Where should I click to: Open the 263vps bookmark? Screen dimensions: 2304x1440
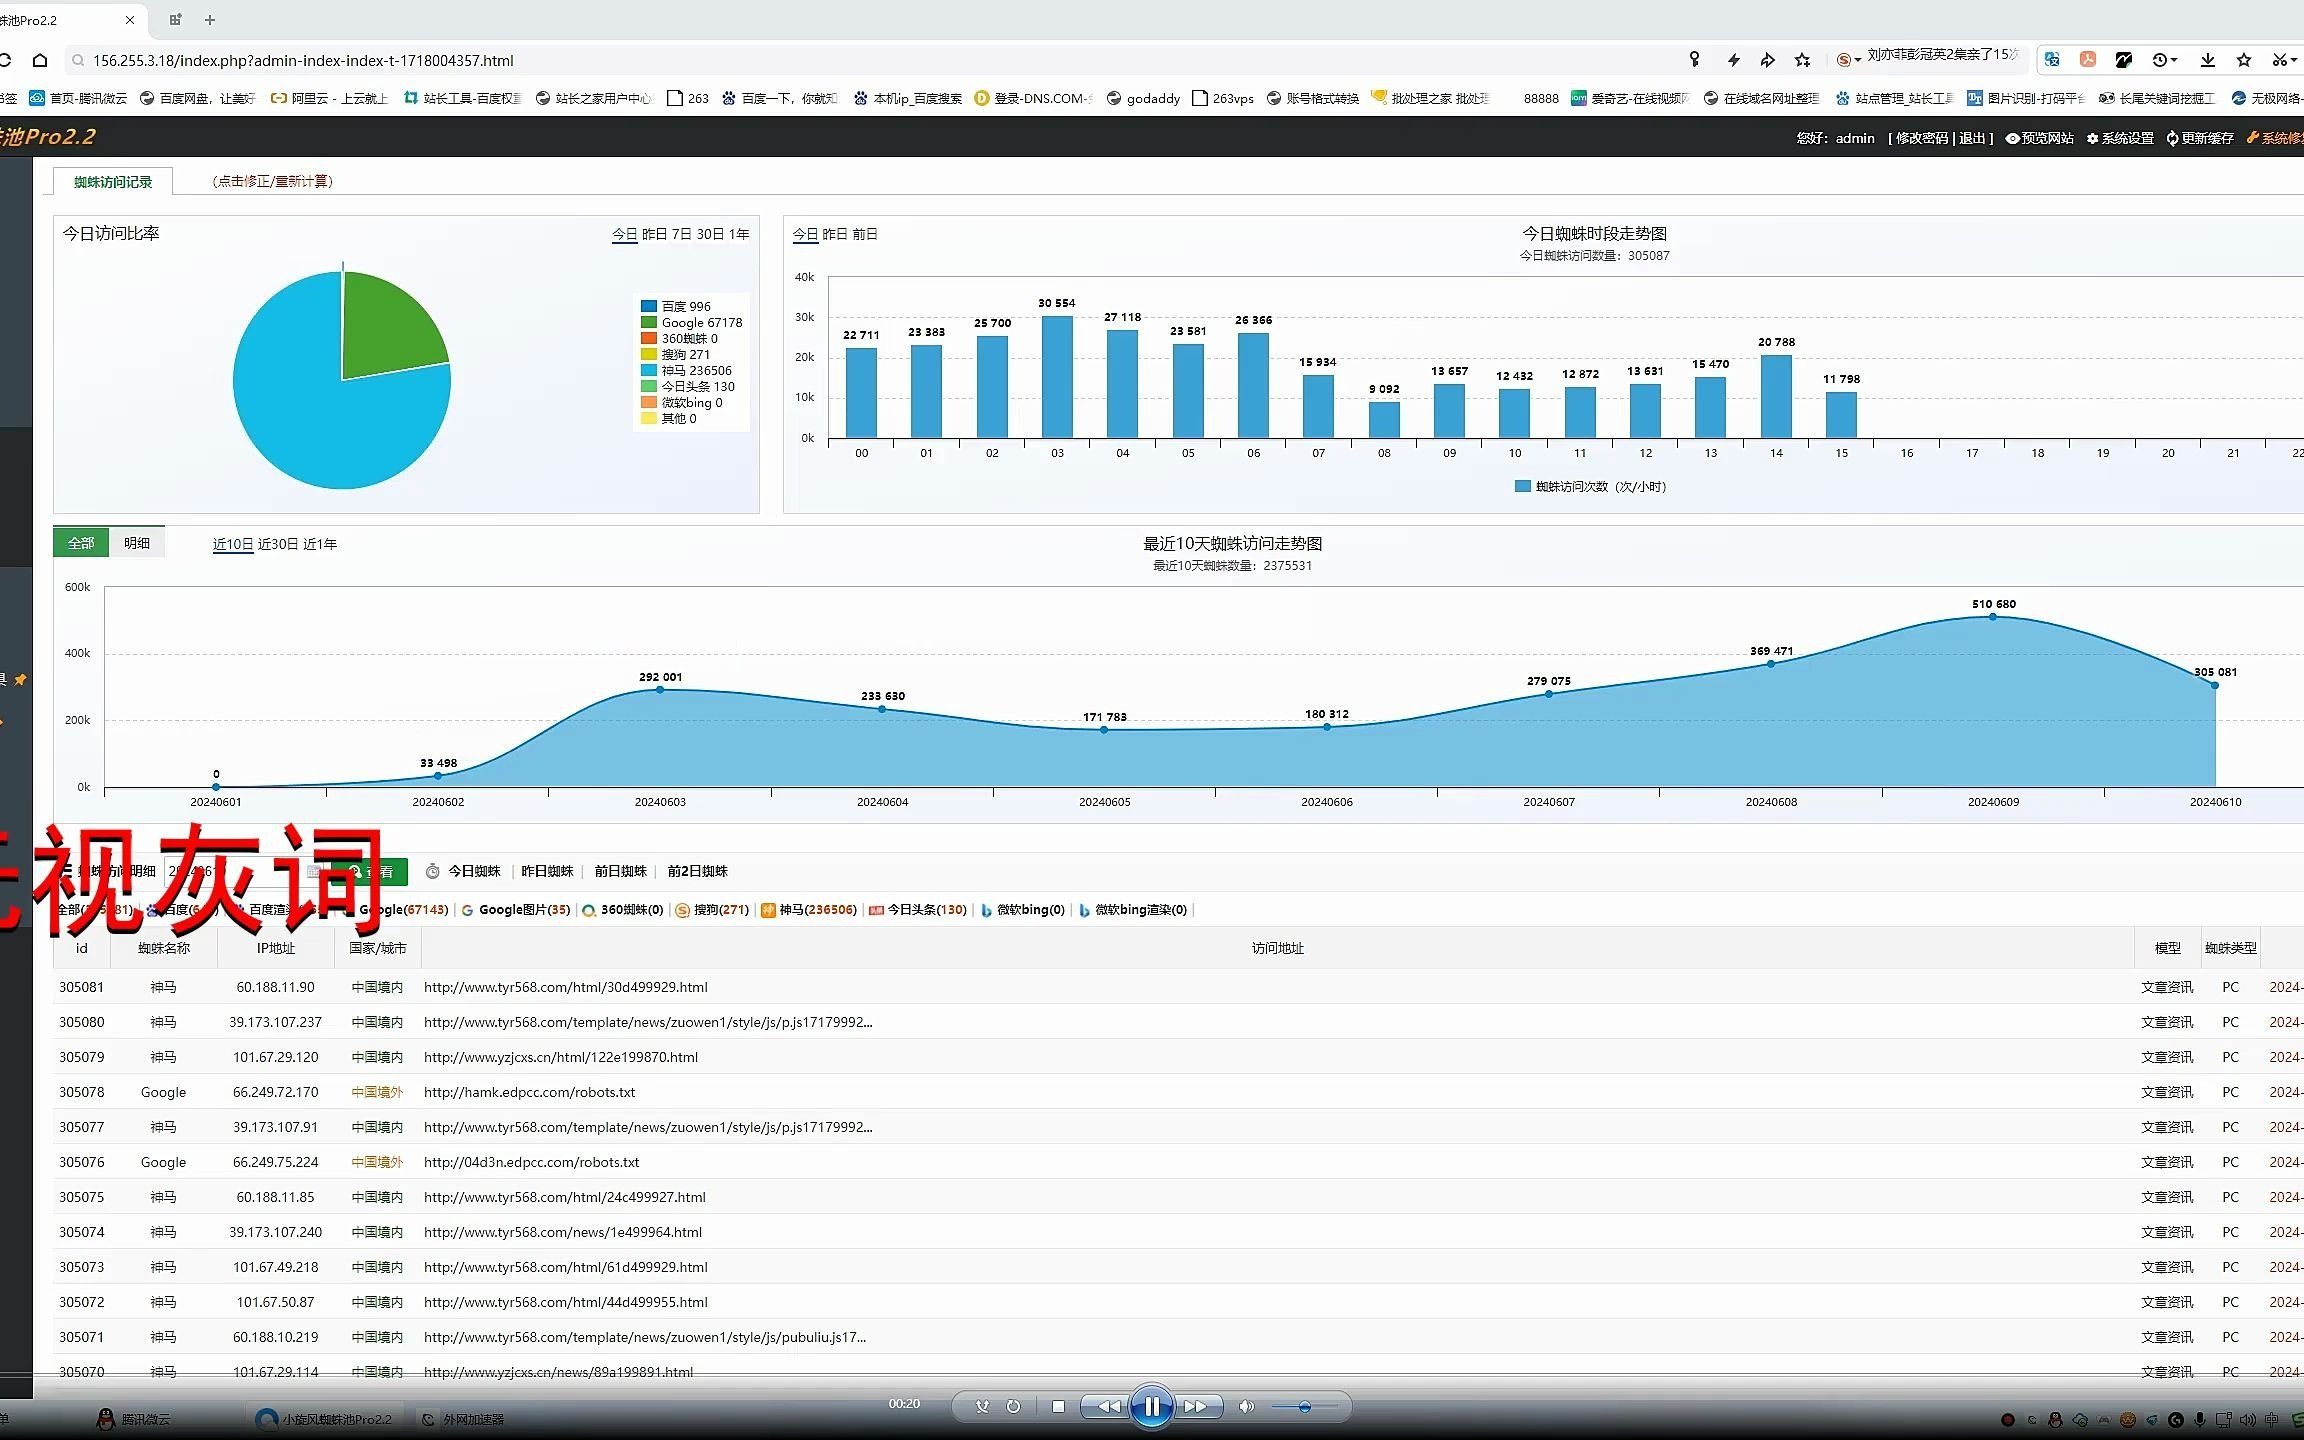[1223, 98]
